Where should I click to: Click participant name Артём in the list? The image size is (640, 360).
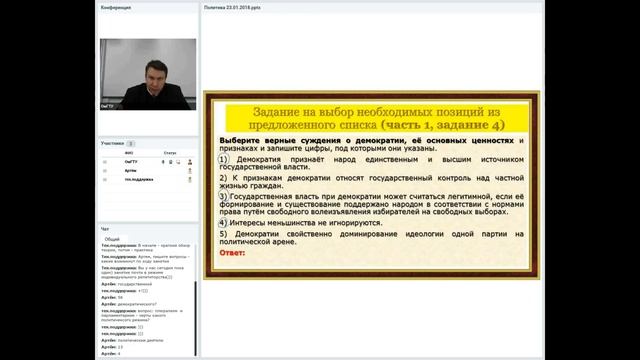pos(131,171)
